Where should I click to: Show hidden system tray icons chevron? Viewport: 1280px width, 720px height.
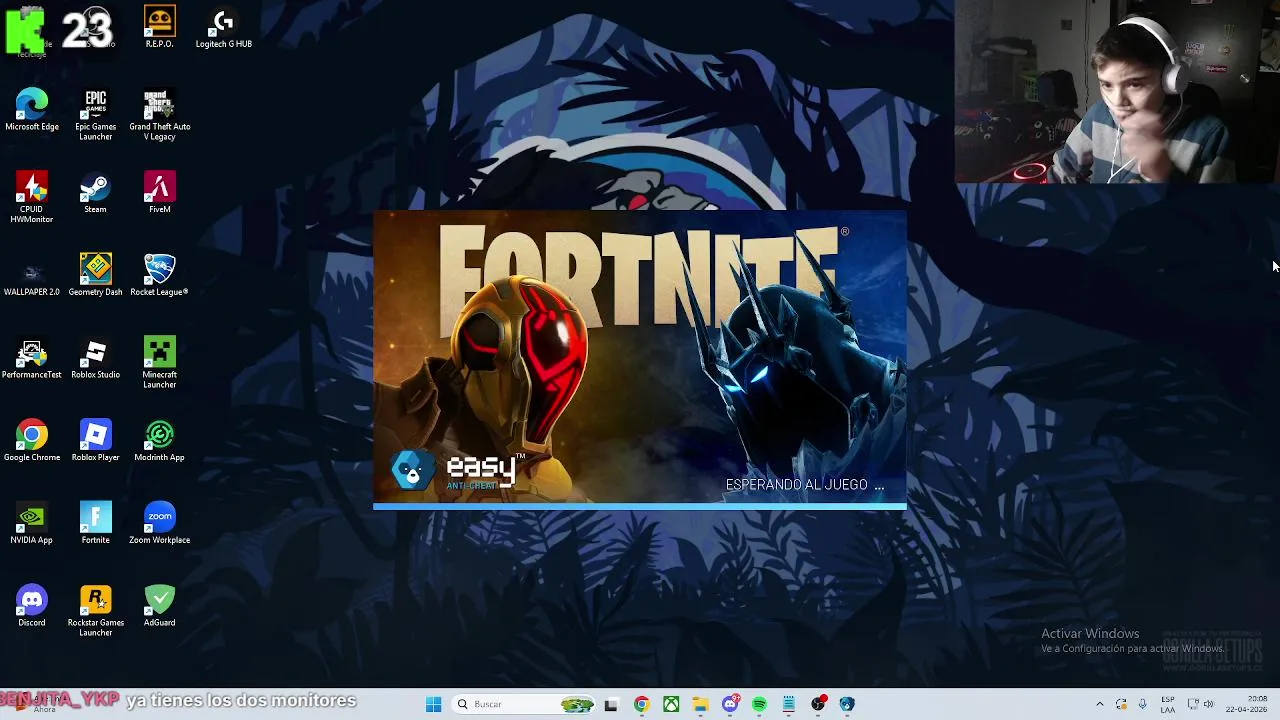(x=1100, y=704)
